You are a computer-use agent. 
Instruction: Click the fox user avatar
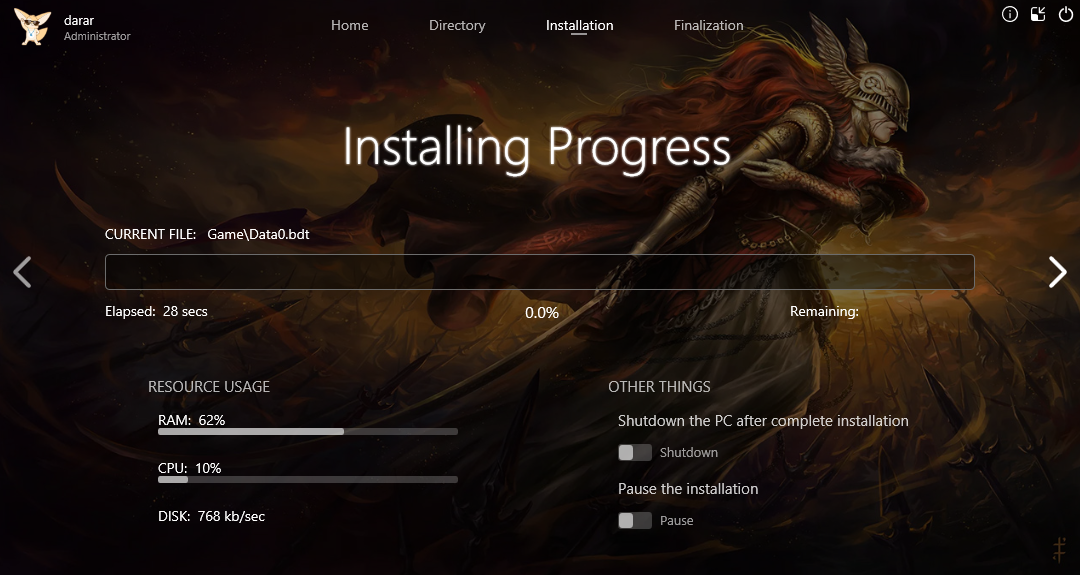pos(32,27)
